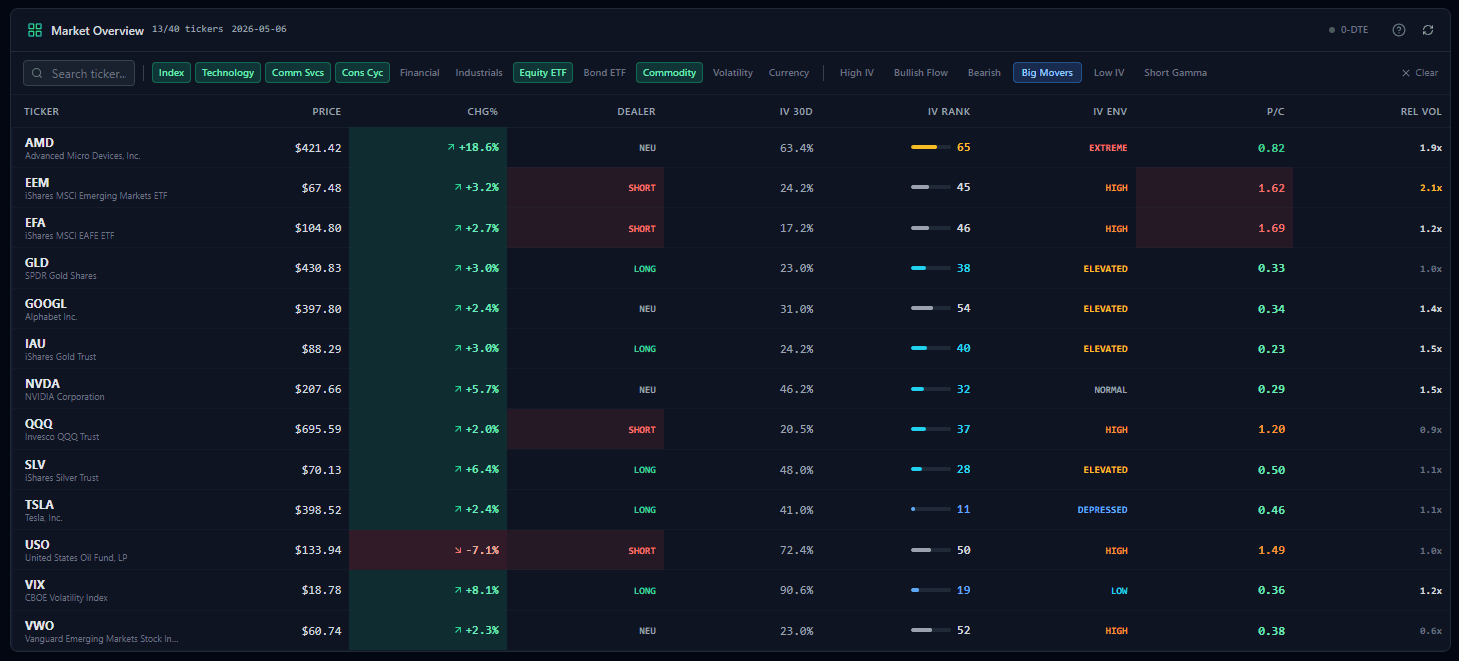This screenshot has height=661, width=1459.
Task: Sort by the IV ENV column header
Action: 1110,112
